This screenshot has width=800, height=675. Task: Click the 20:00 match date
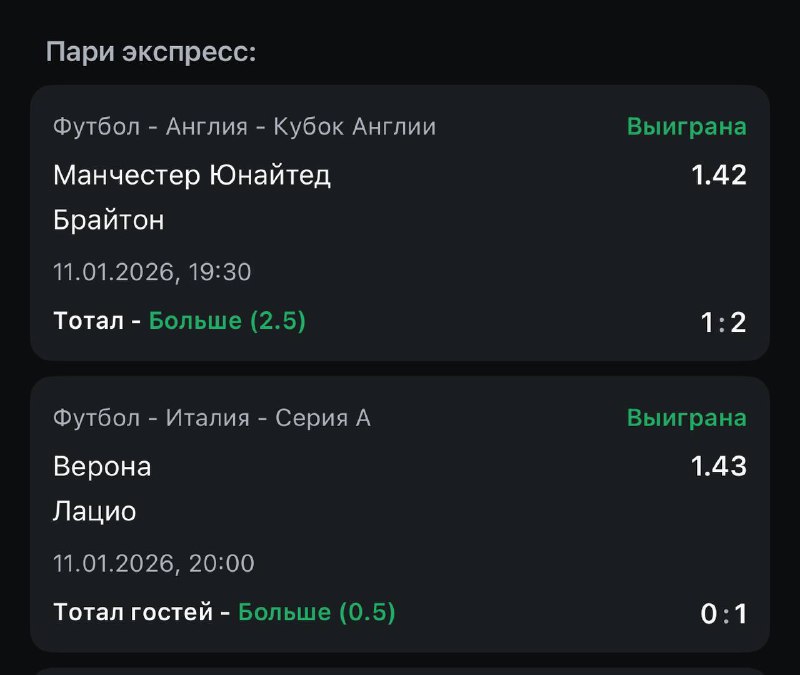pyautogui.click(x=154, y=563)
